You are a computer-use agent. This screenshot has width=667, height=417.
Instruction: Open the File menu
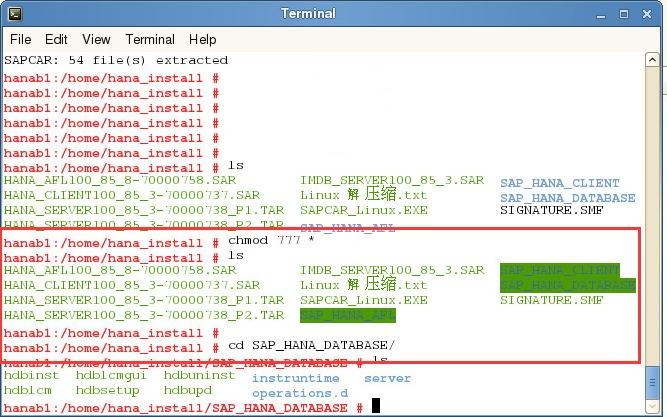pyautogui.click(x=20, y=40)
